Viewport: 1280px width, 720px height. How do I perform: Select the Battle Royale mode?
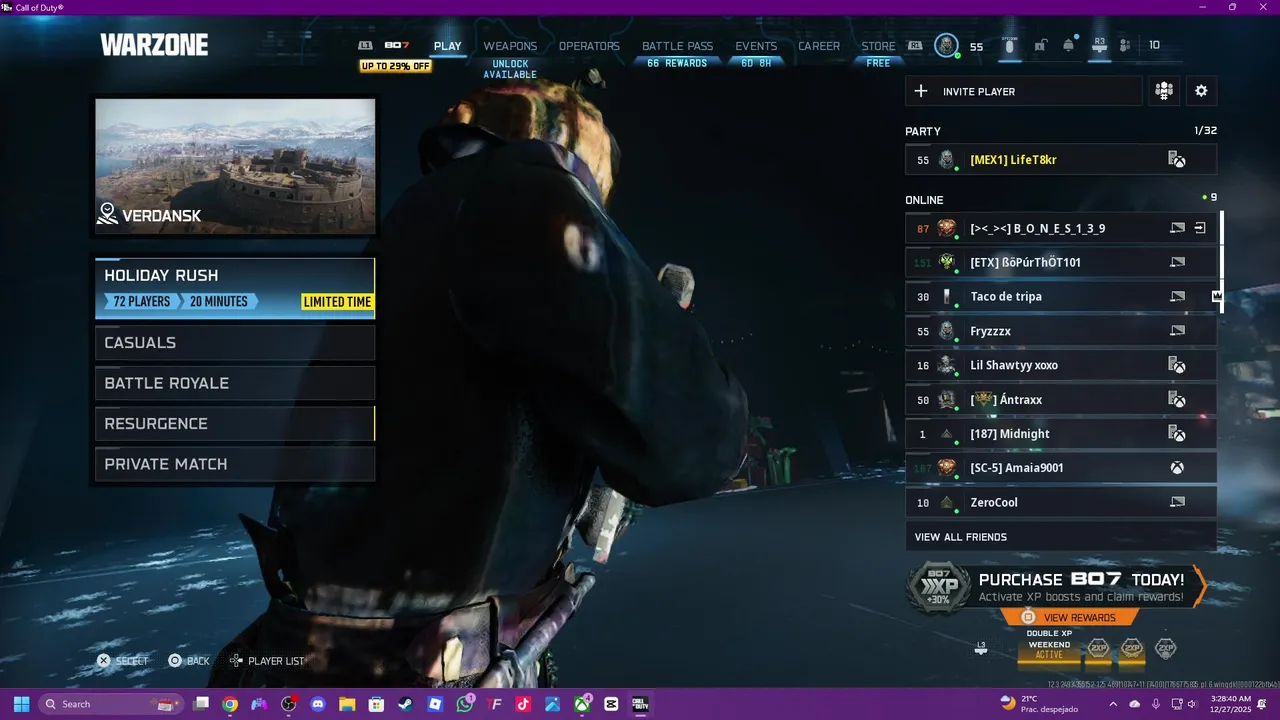(235, 383)
